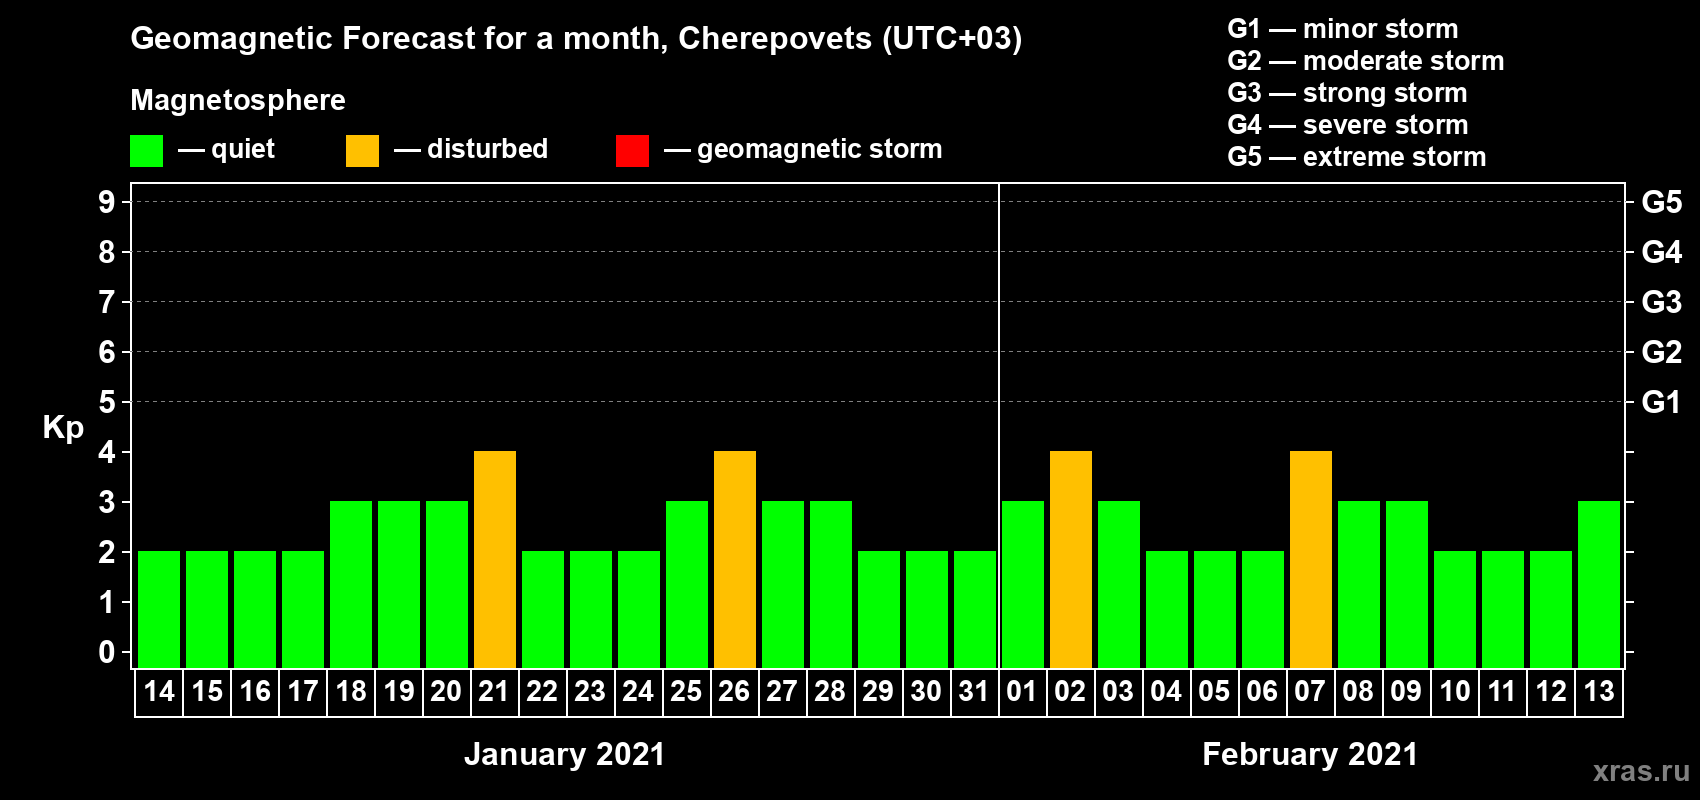Click the green bar for January 25
1700x800 pixels.
tap(687, 584)
